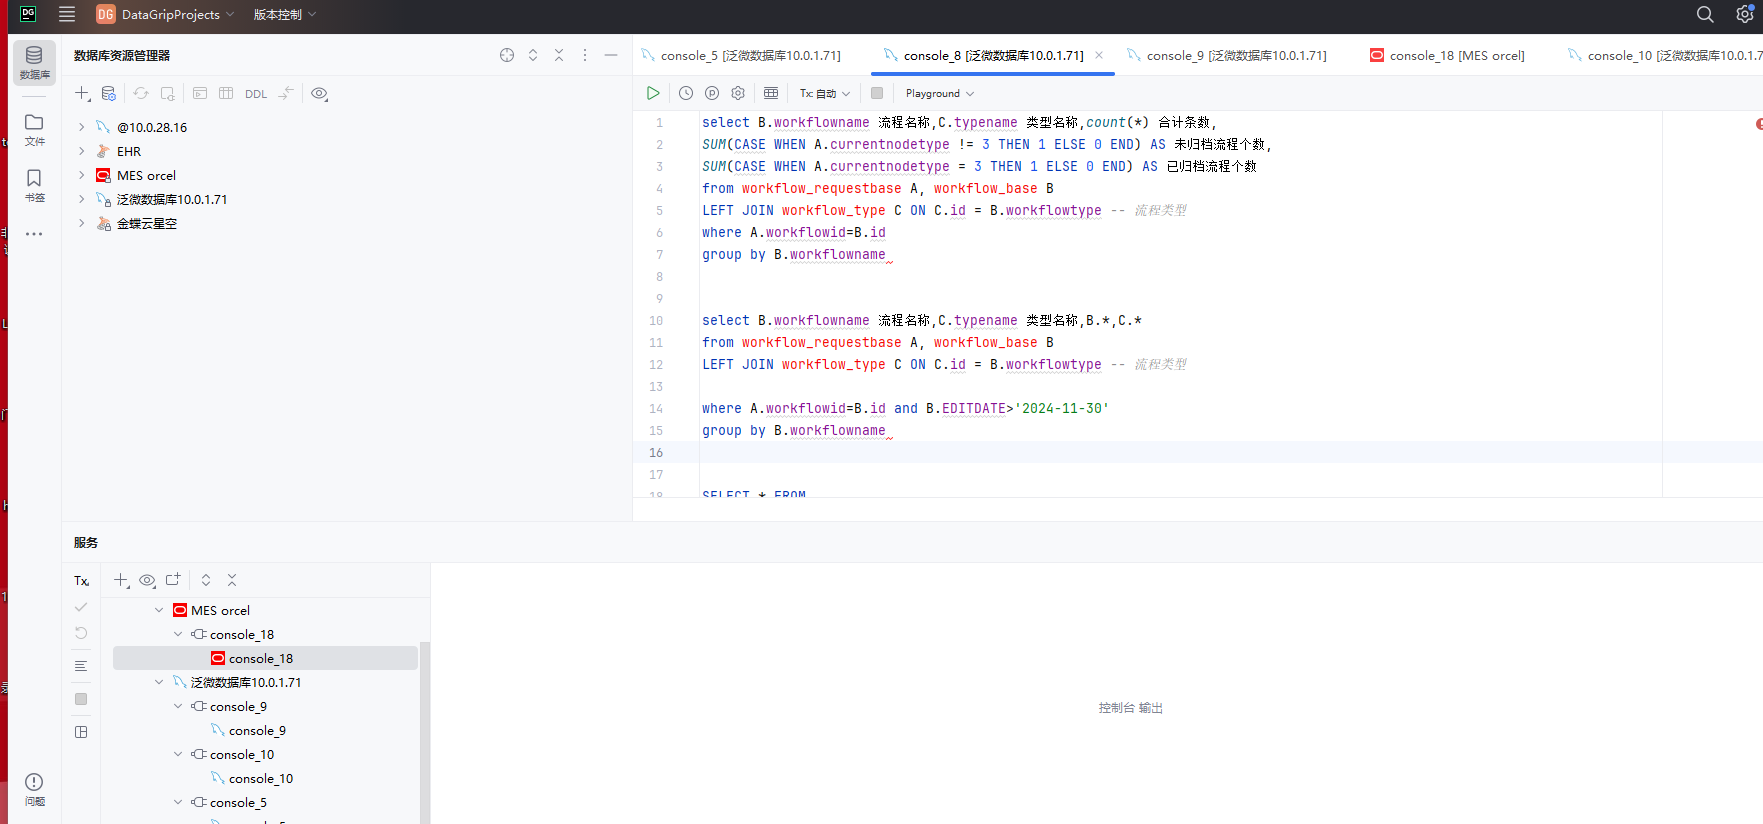
Task: Open the main hamburger menu
Action: 67,14
